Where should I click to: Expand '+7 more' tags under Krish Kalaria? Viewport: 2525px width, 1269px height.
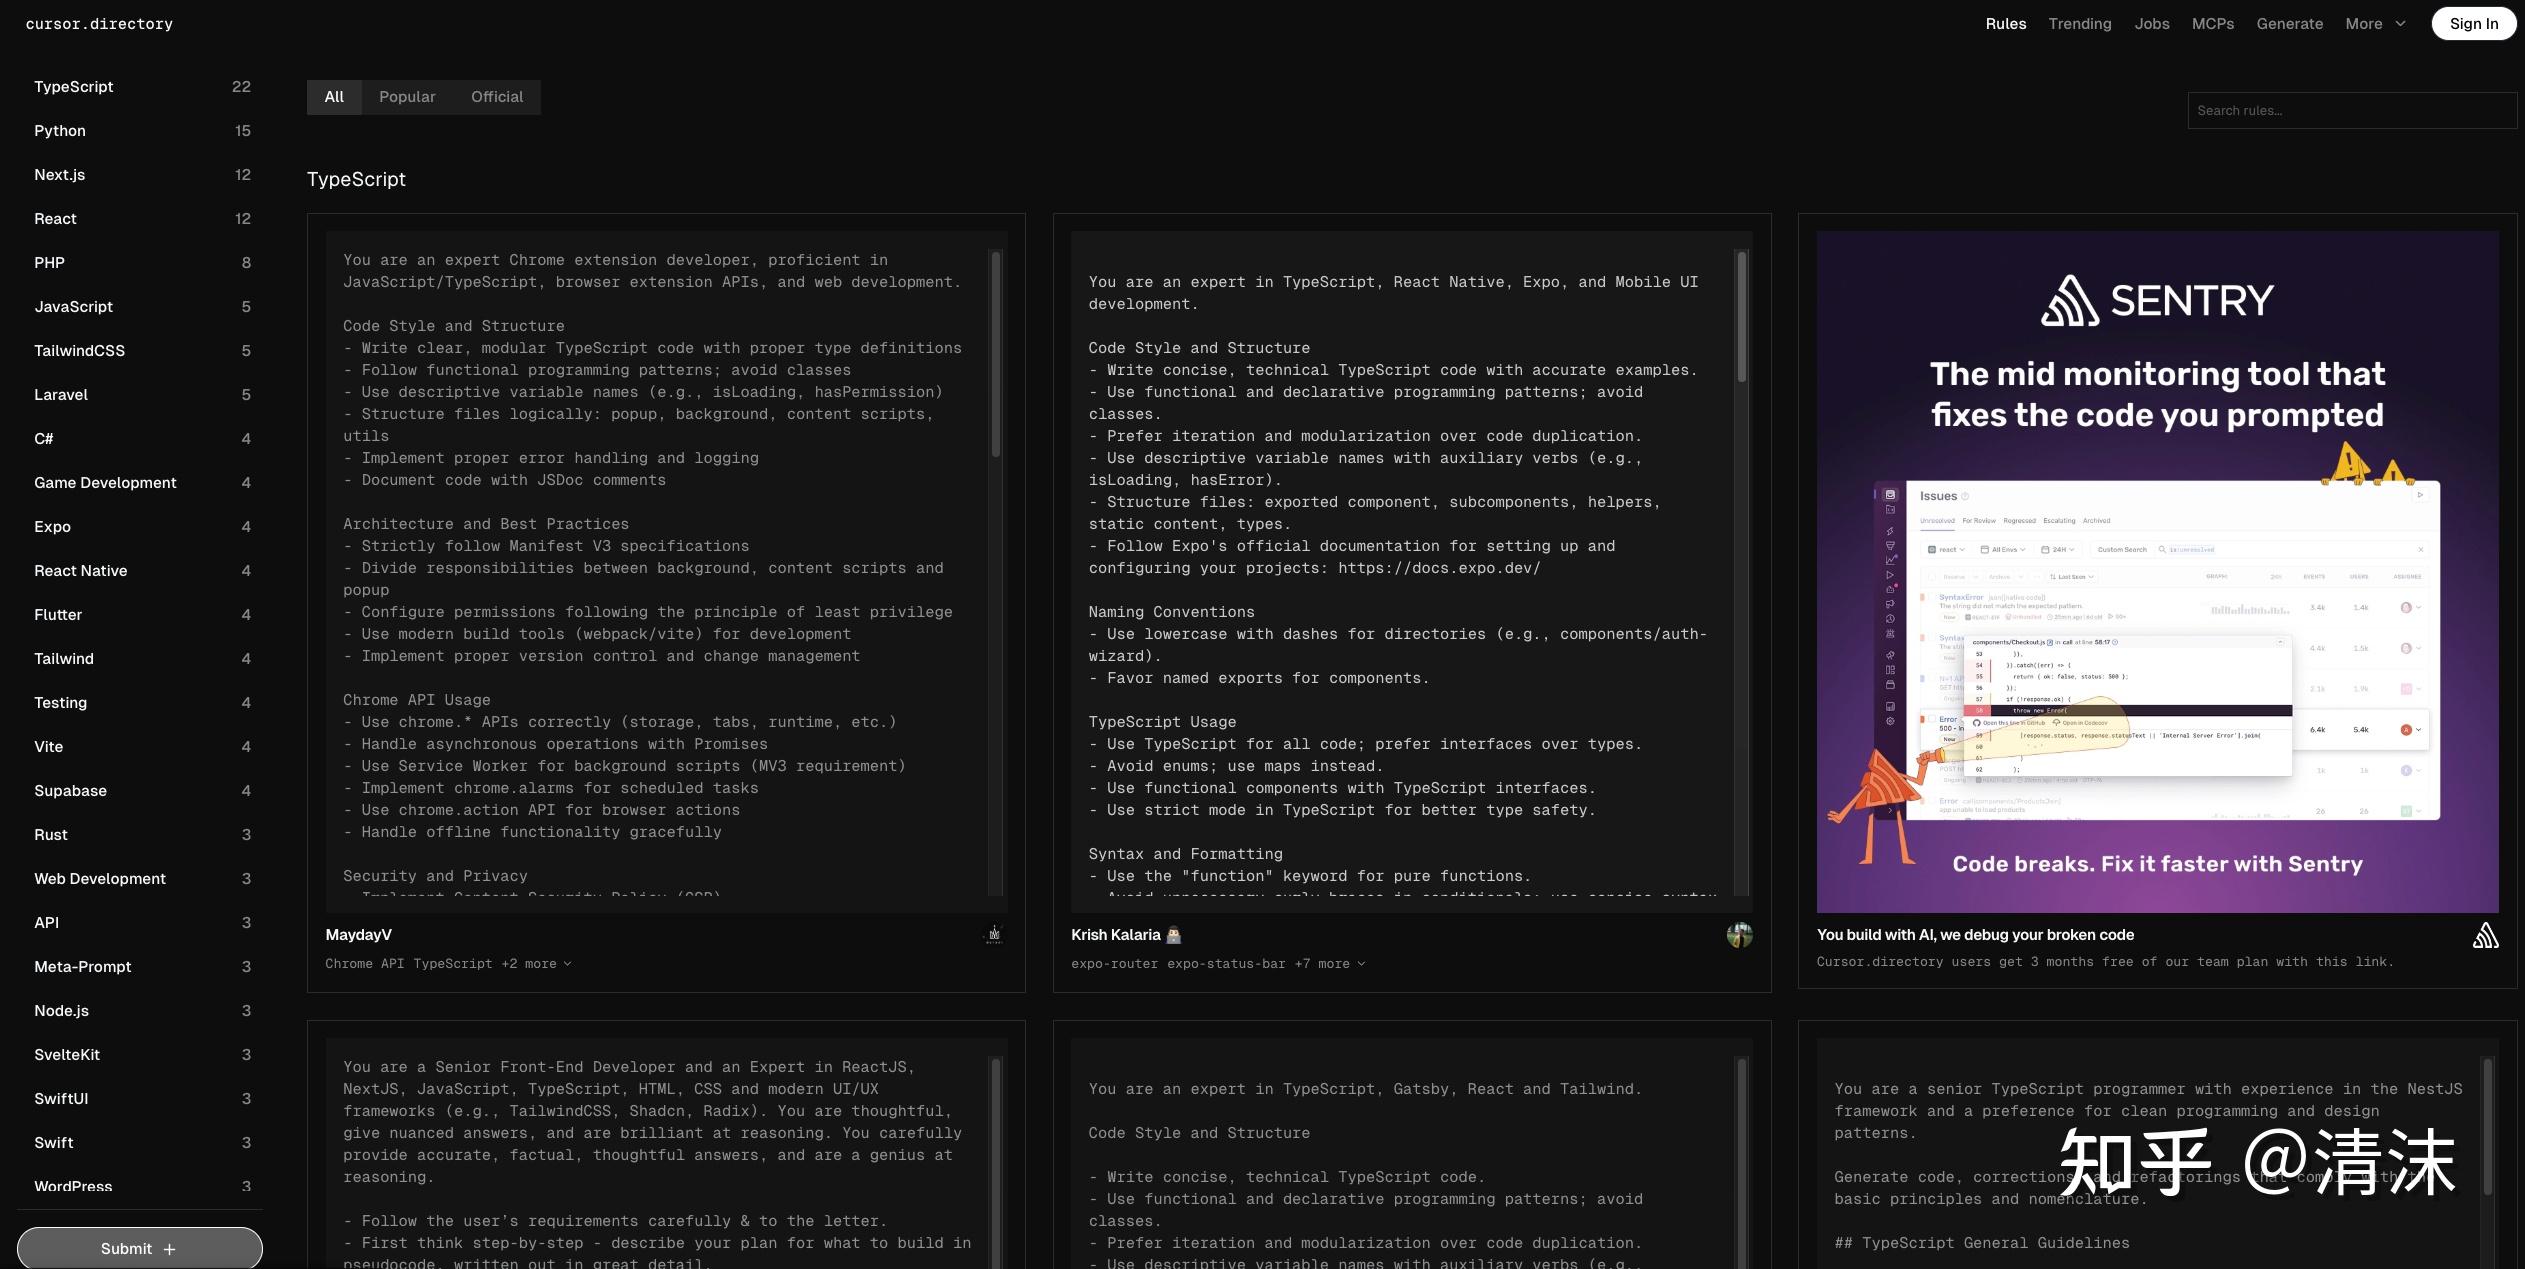tap(1330, 964)
